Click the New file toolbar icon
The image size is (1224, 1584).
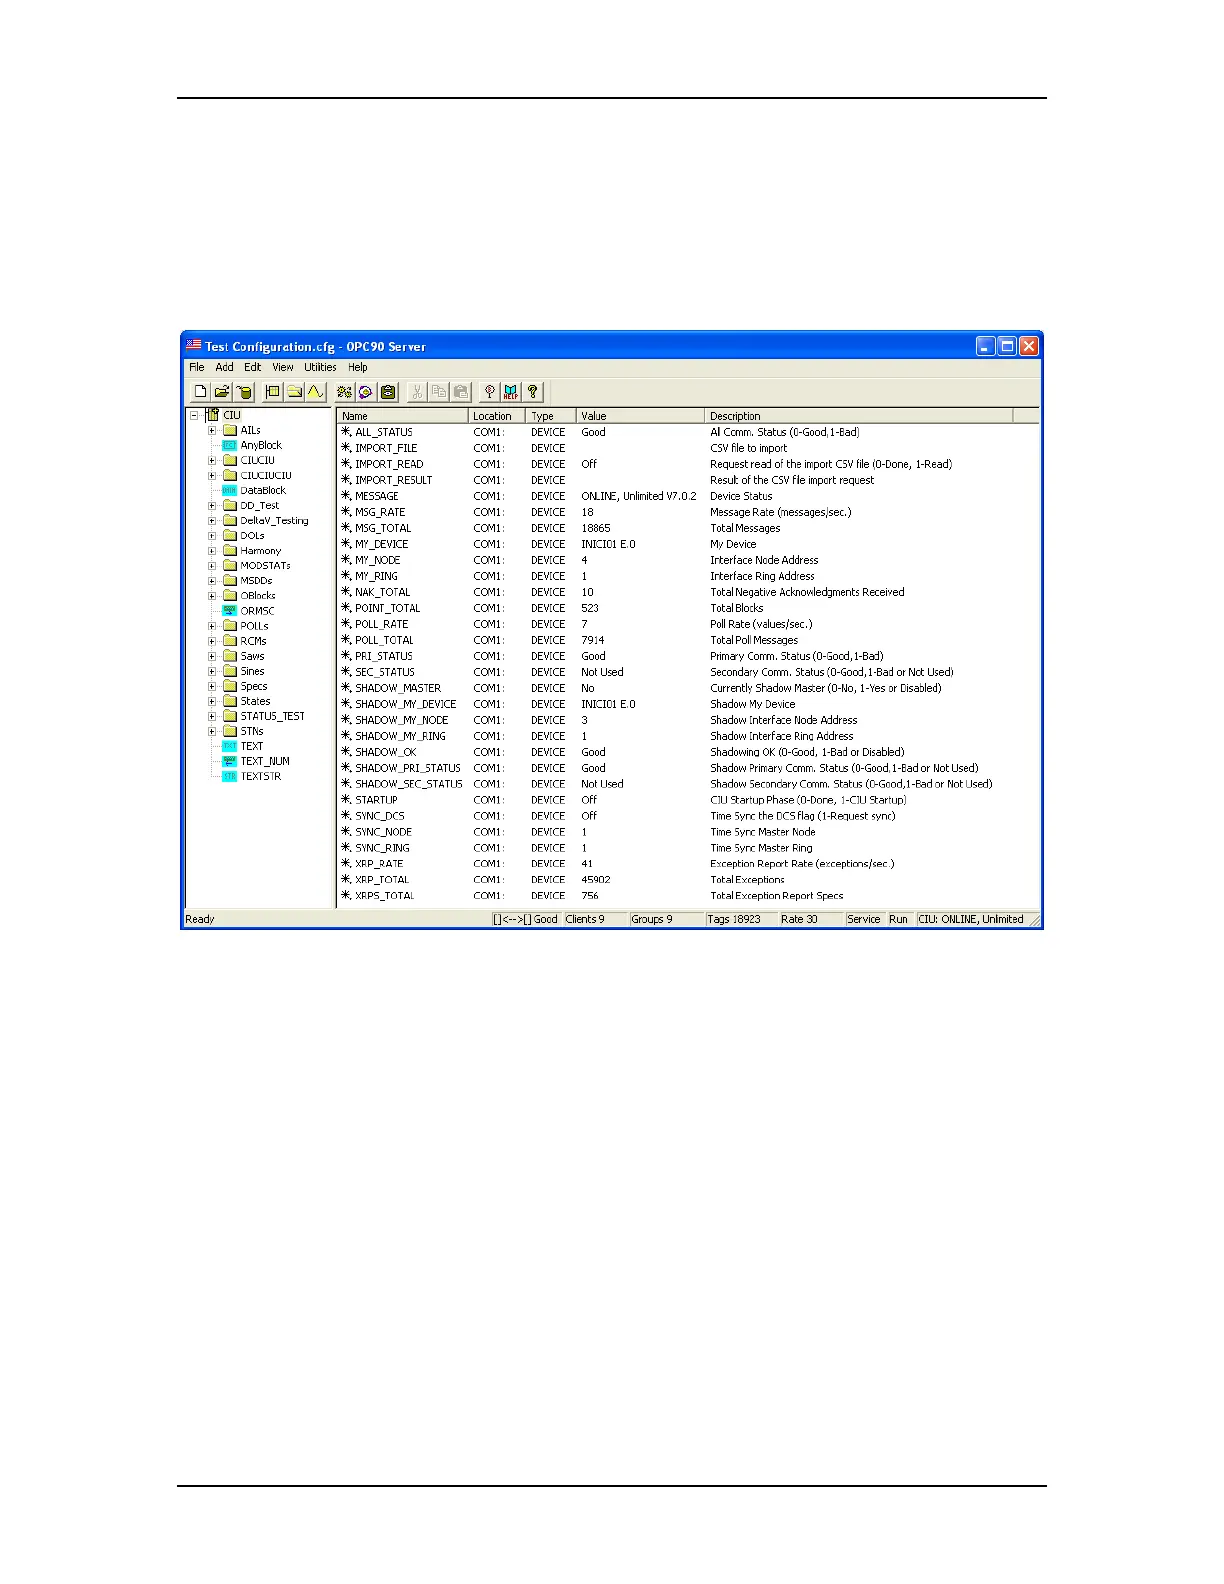click(201, 392)
